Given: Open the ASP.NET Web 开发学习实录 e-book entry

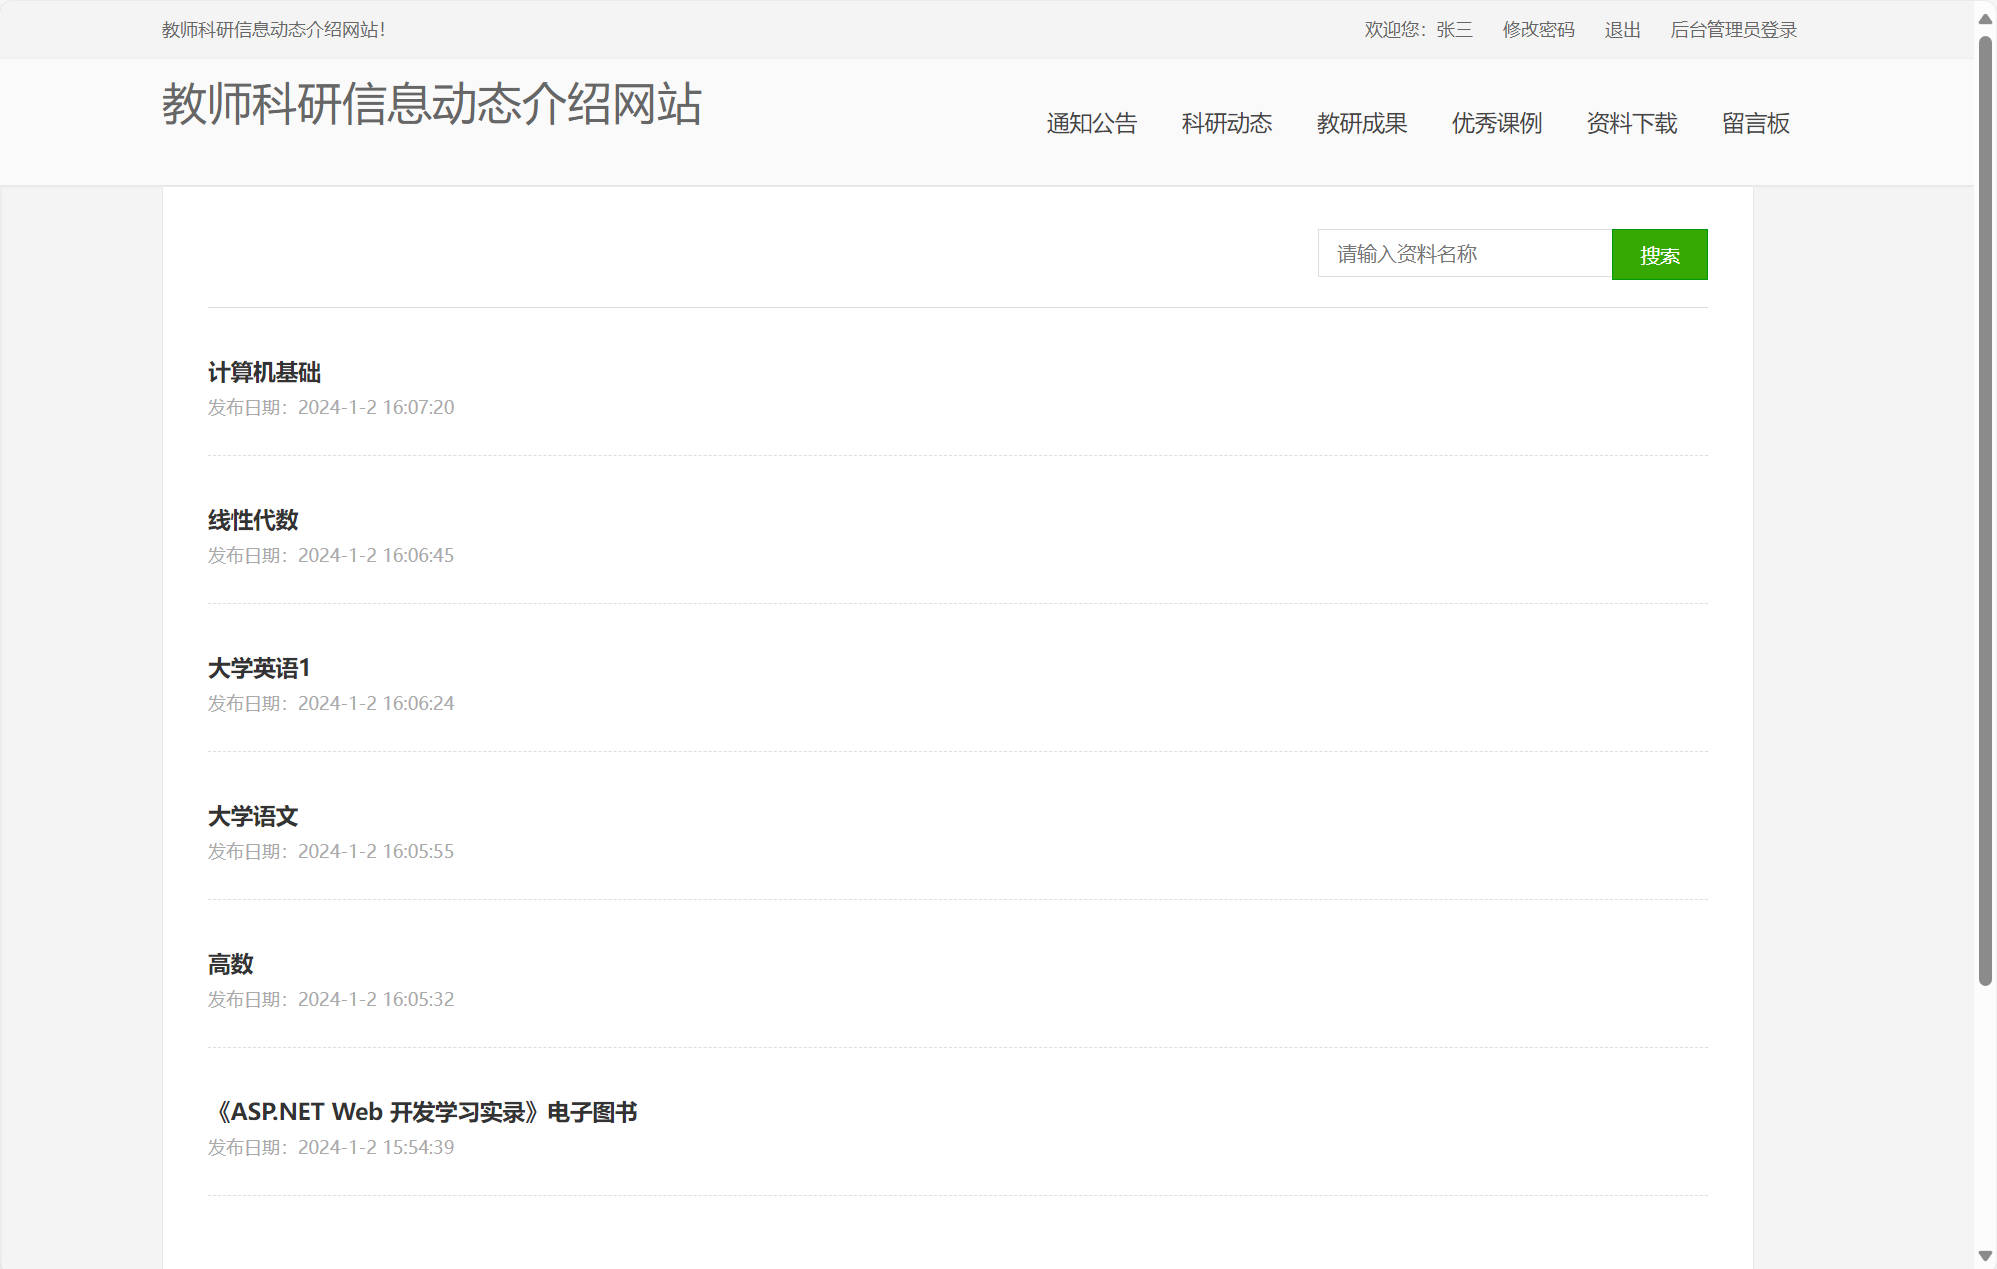Looking at the screenshot, I should tap(423, 1113).
